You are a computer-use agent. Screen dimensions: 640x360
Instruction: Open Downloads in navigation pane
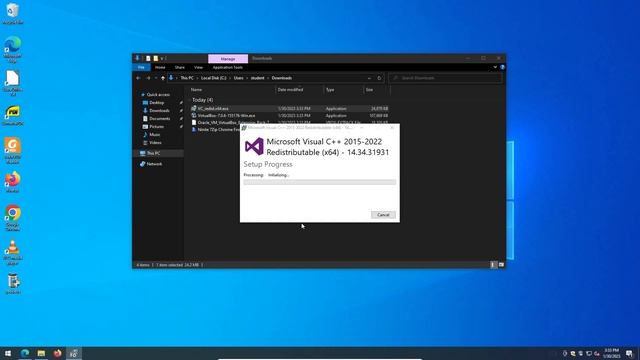(159, 111)
